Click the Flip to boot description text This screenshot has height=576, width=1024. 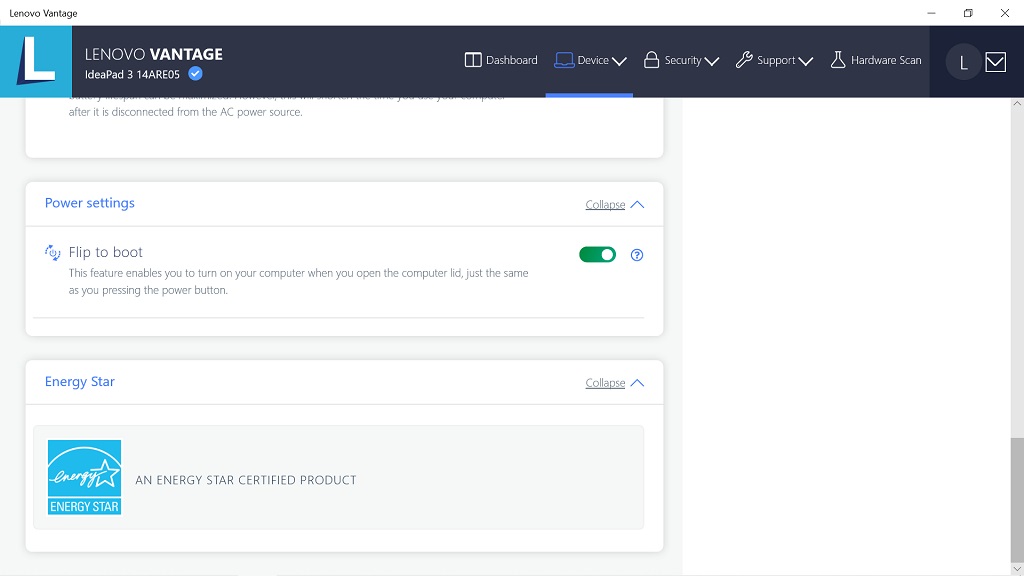298,281
